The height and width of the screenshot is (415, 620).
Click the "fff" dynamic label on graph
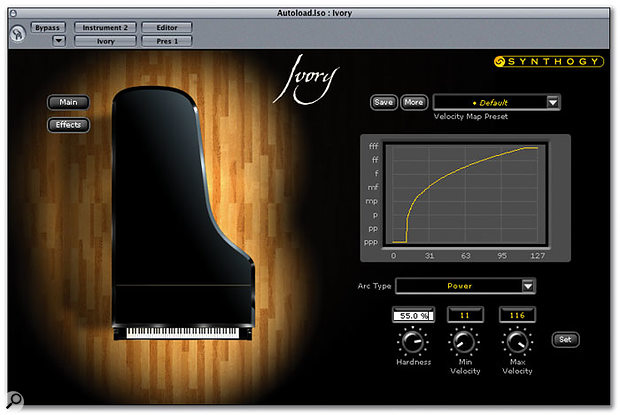click(x=373, y=146)
